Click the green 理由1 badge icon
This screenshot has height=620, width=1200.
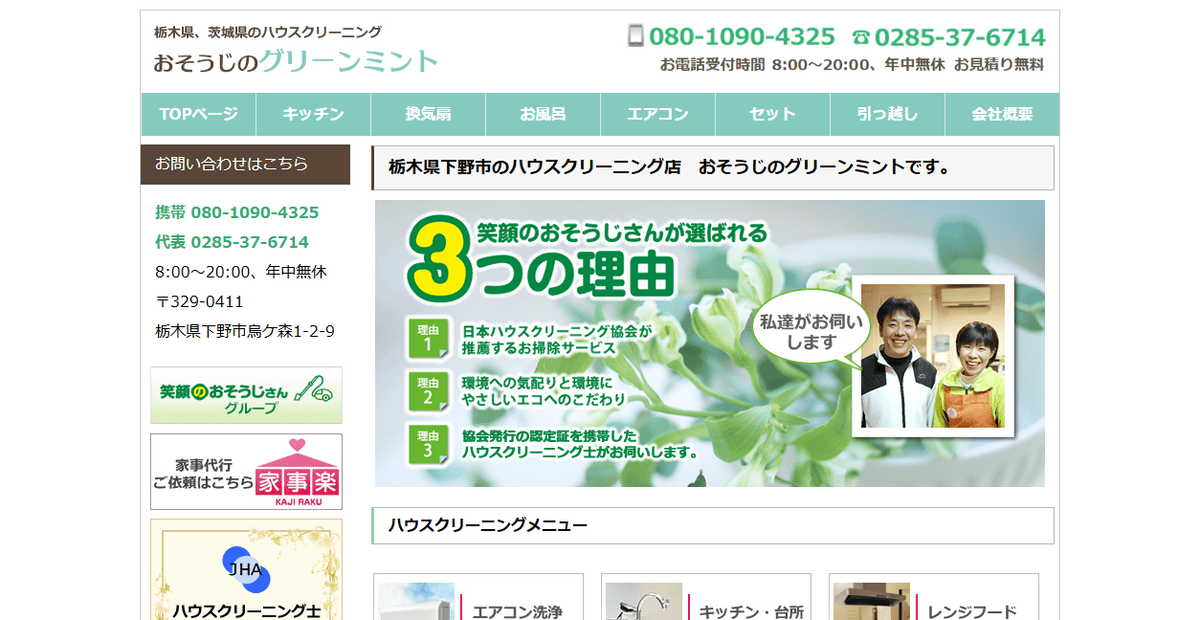coord(427,338)
